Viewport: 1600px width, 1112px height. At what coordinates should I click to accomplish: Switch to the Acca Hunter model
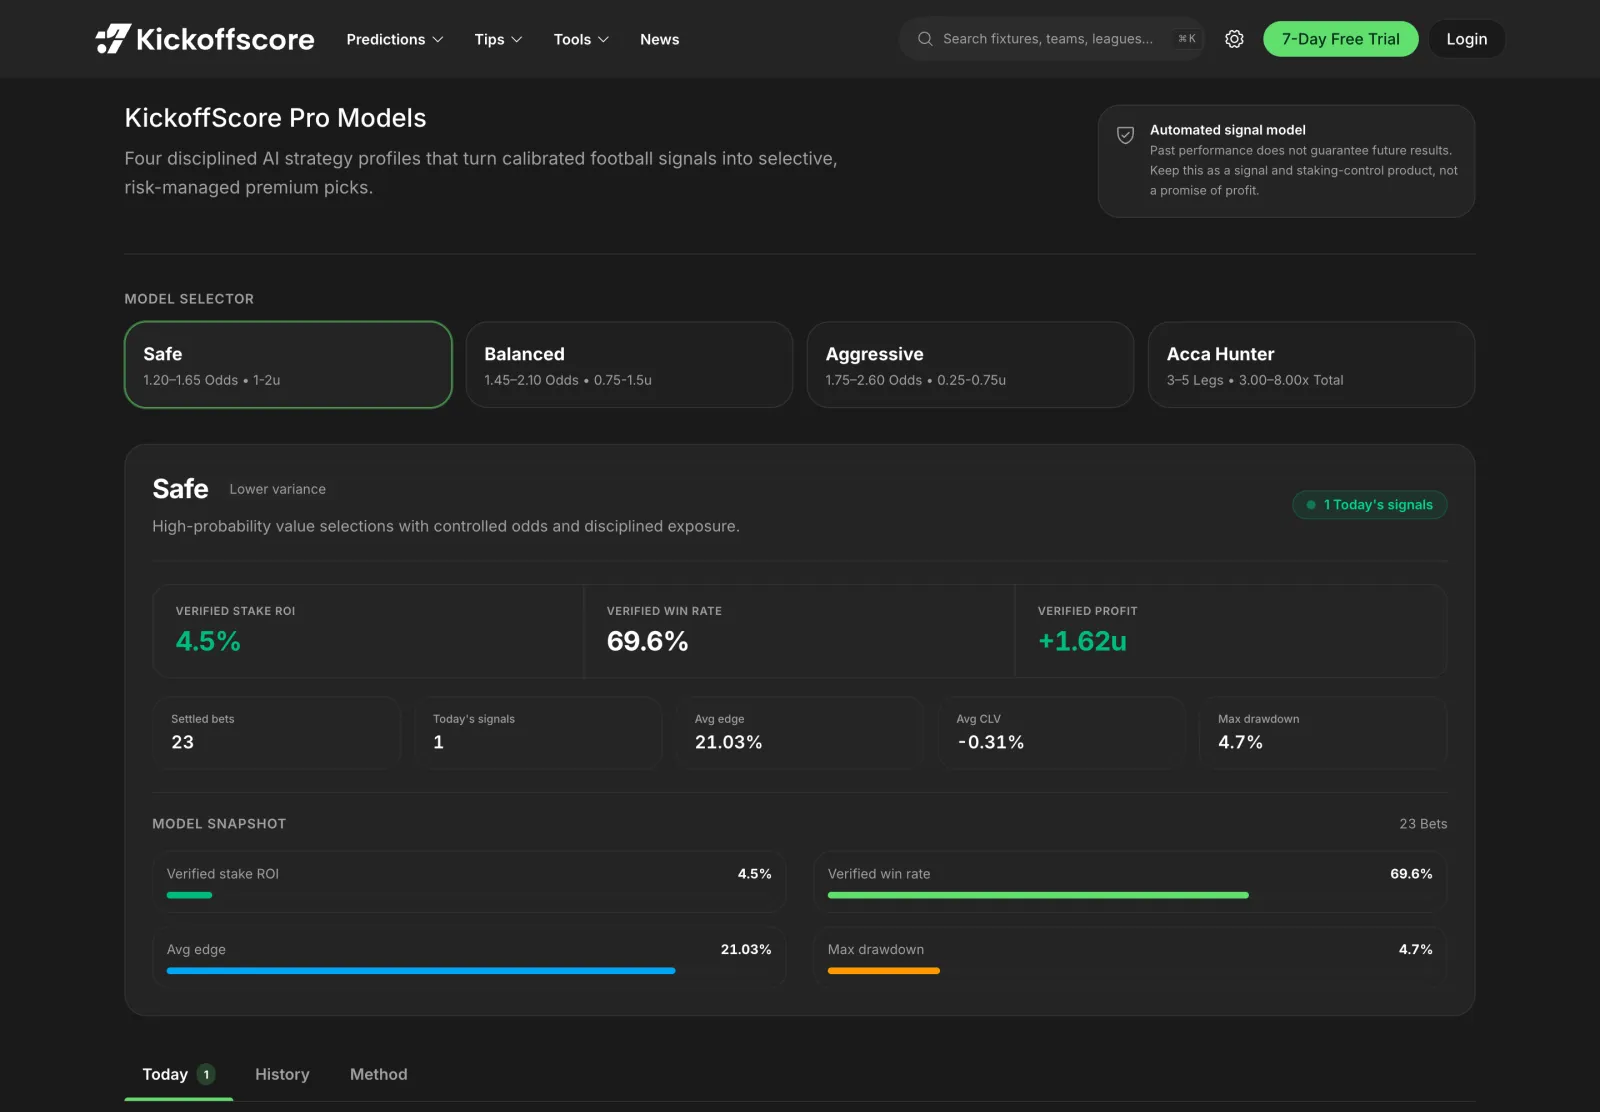[1311, 365]
